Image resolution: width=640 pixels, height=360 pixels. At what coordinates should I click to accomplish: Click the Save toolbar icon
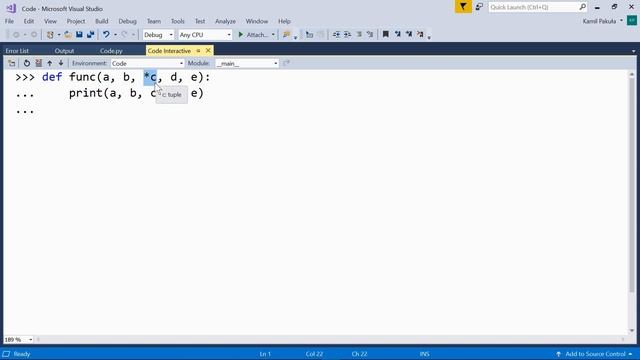pyautogui.click(x=79, y=35)
